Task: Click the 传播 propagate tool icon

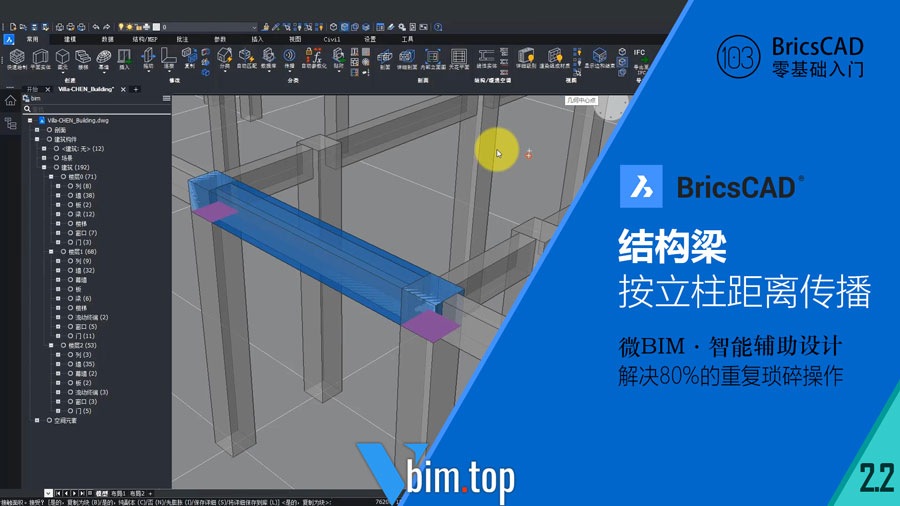Action: [290, 58]
